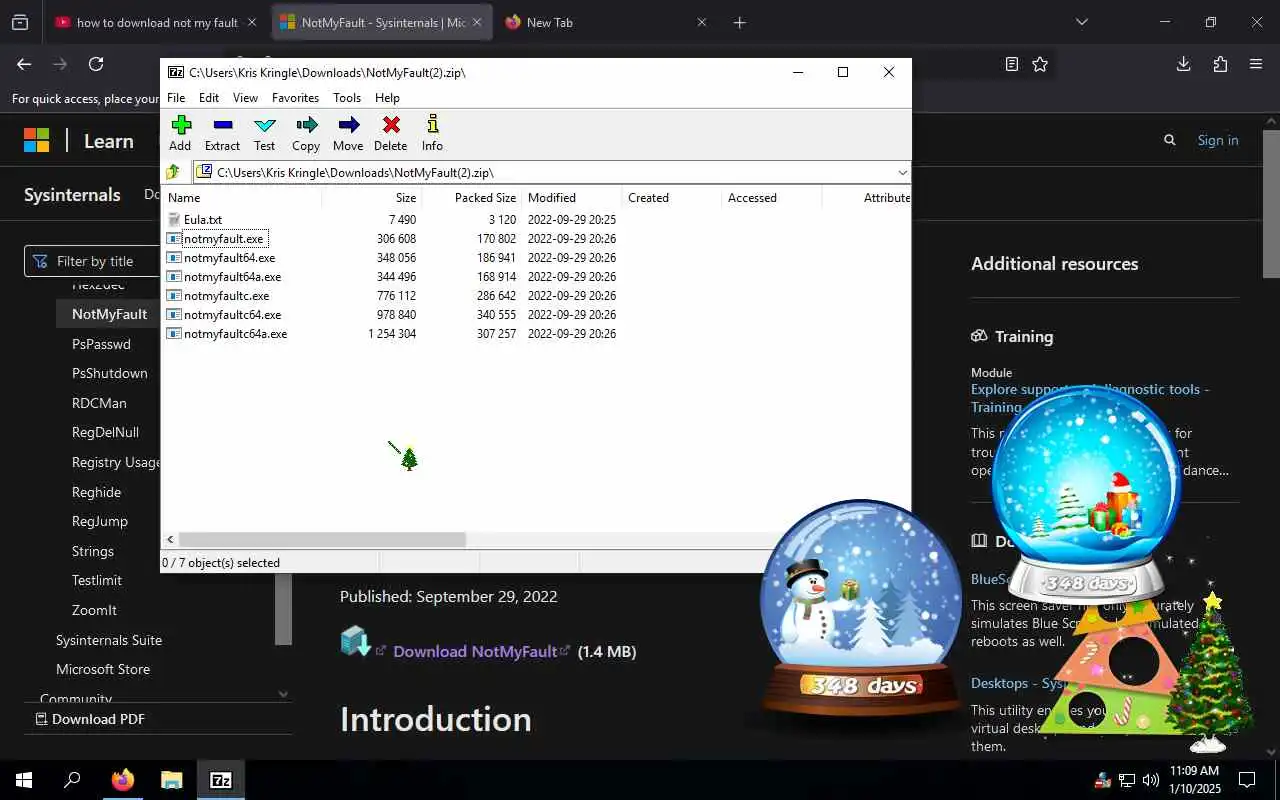
Task: Open PsPasswd in the sidebar
Action: coord(101,344)
